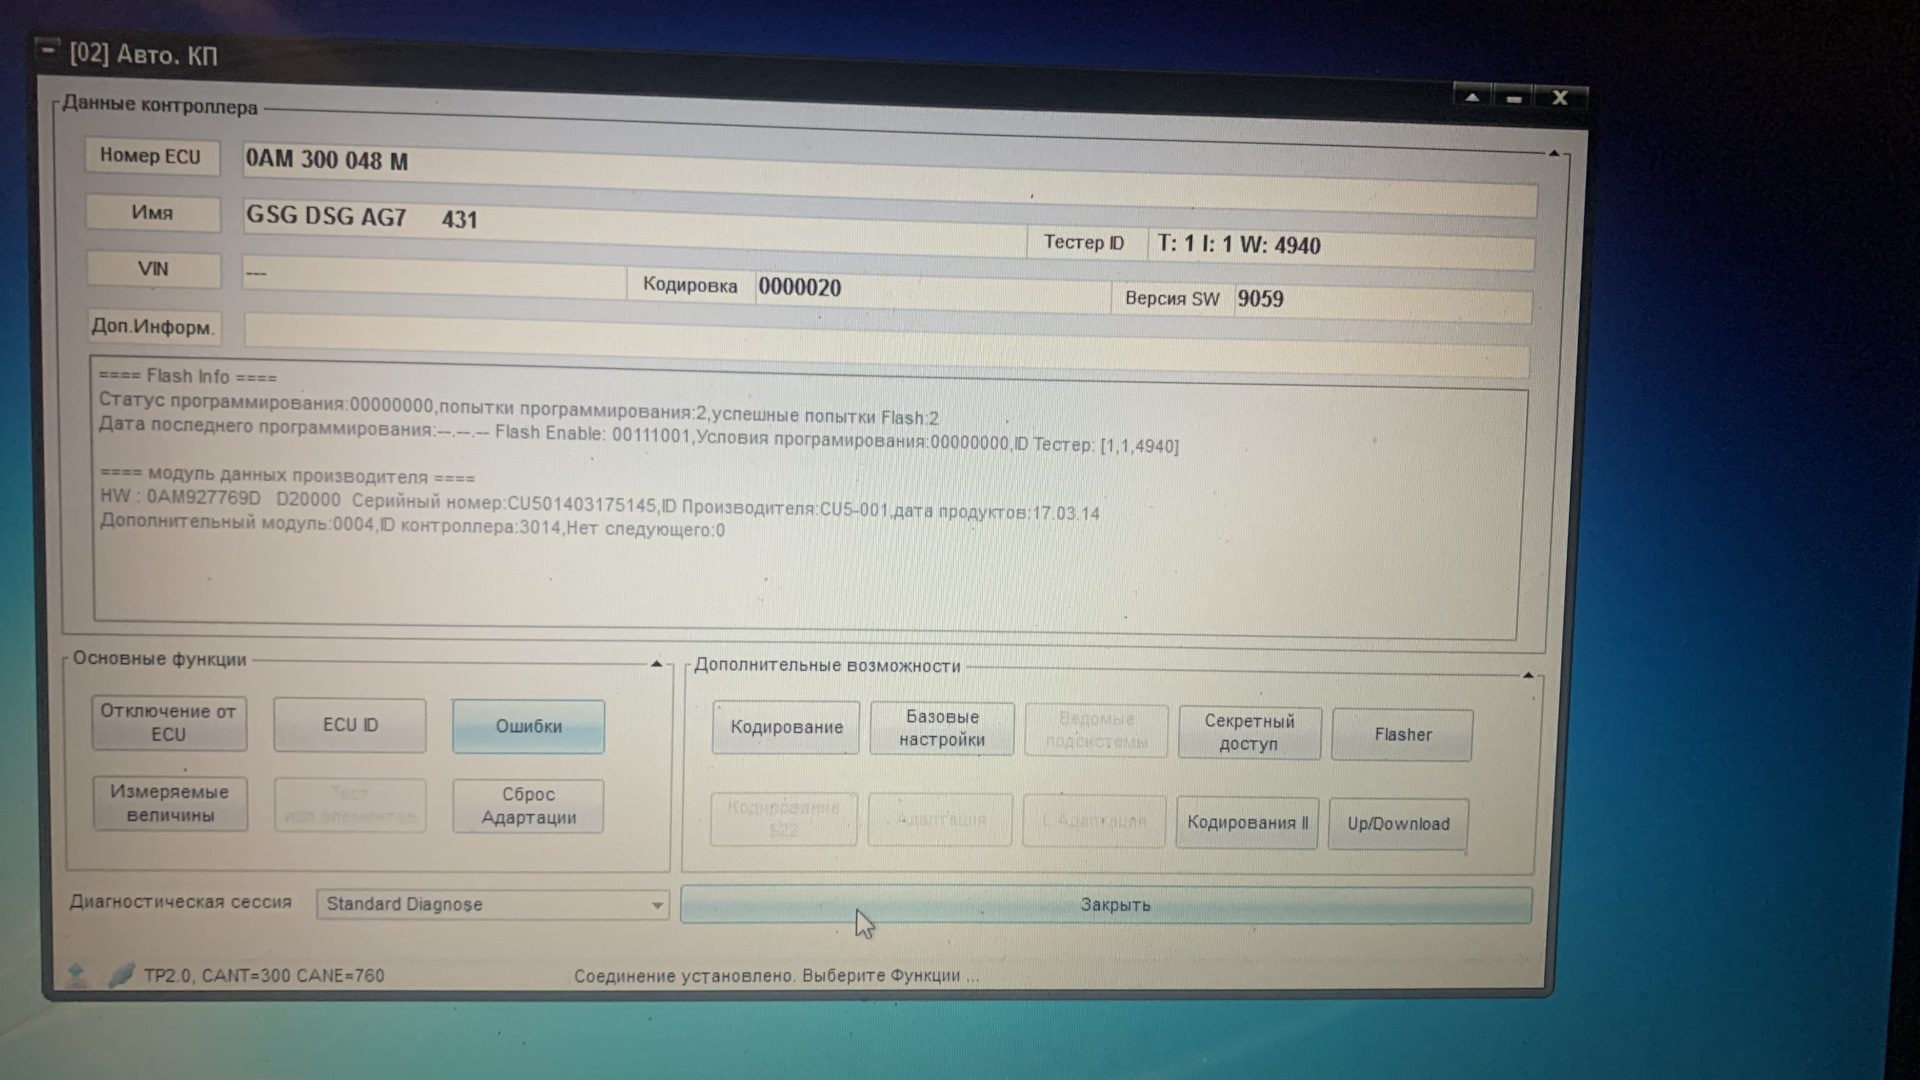
Task: Click I Адаптация function tab
Action: [1095, 822]
